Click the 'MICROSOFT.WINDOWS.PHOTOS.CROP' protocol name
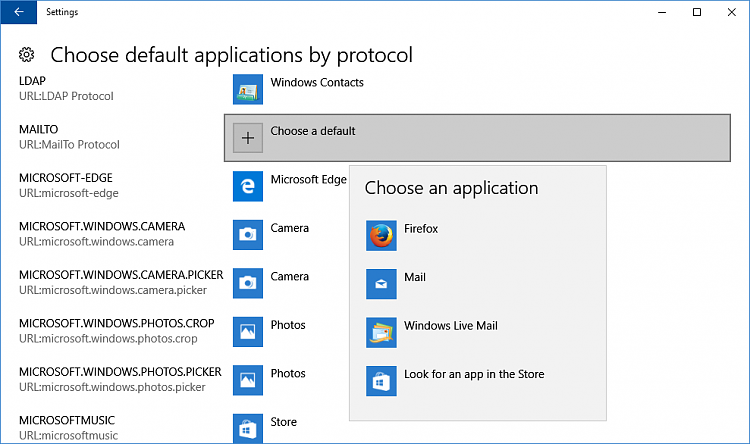 [117, 323]
